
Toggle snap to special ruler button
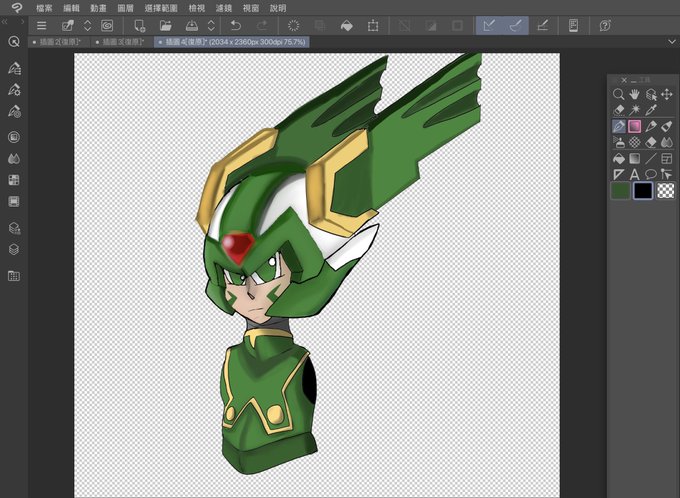[517, 25]
